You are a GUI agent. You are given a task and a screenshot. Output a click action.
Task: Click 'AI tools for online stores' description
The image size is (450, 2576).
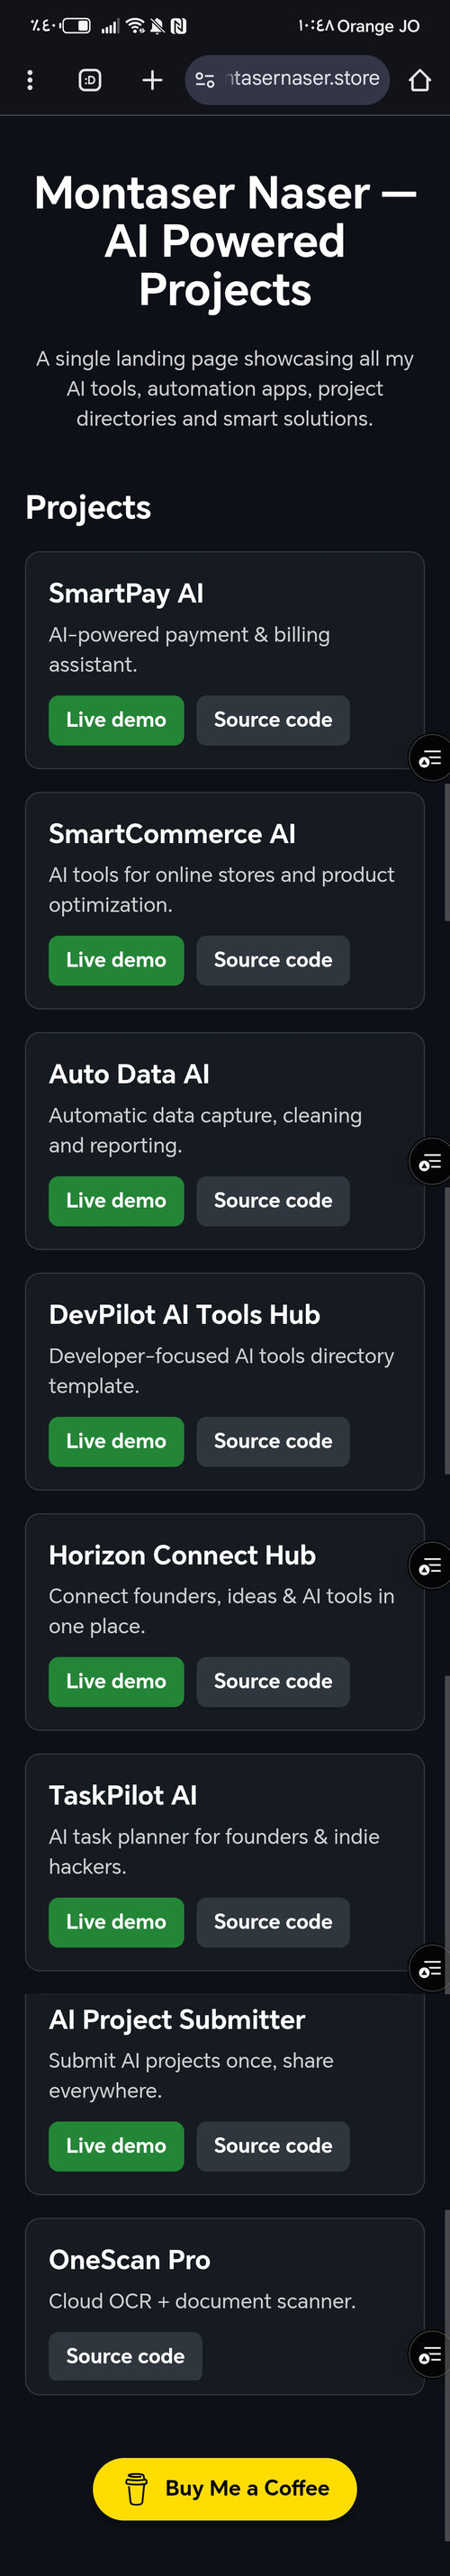pos(221,890)
